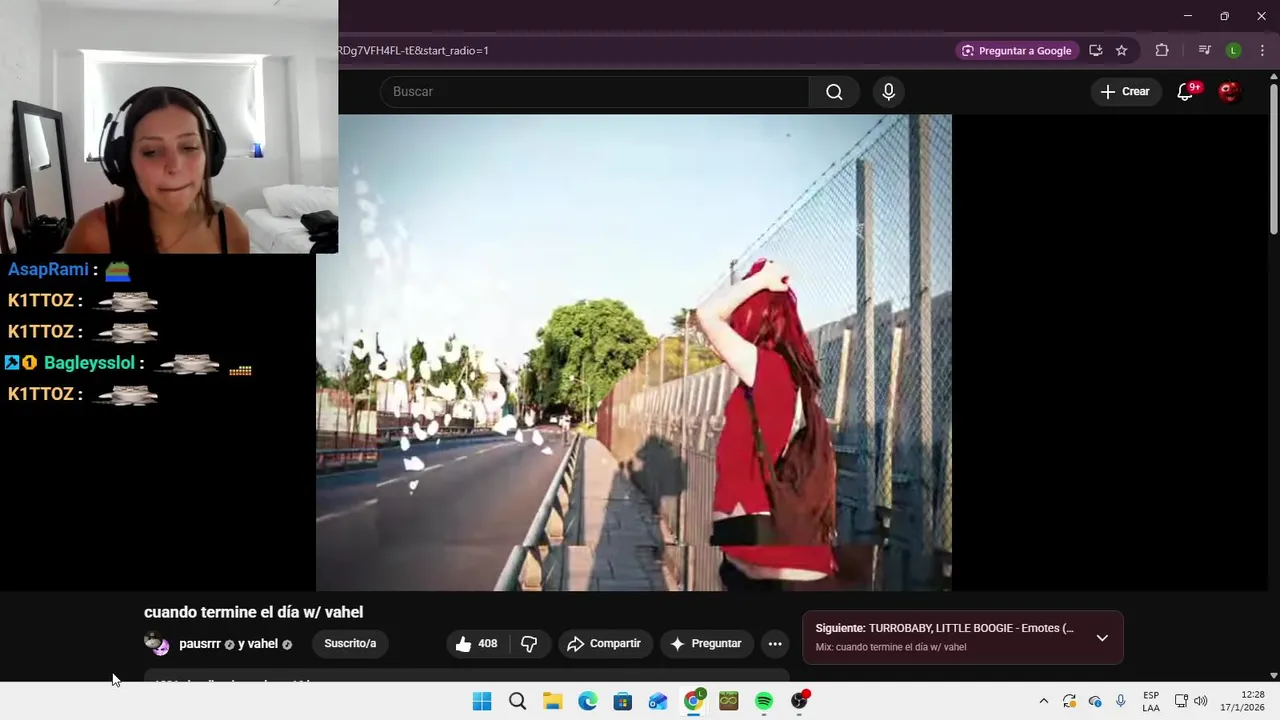
Task: Open Chrome media controls icon
Action: point(1204,51)
